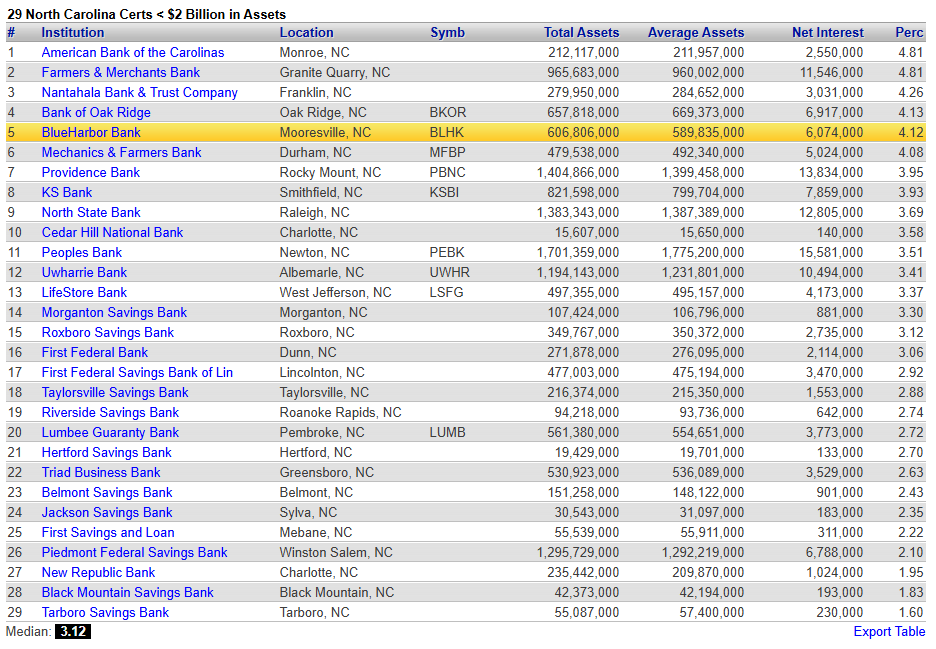Sort by the # rank column header
The height and width of the screenshot is (649, 936).
click(11, 33)
